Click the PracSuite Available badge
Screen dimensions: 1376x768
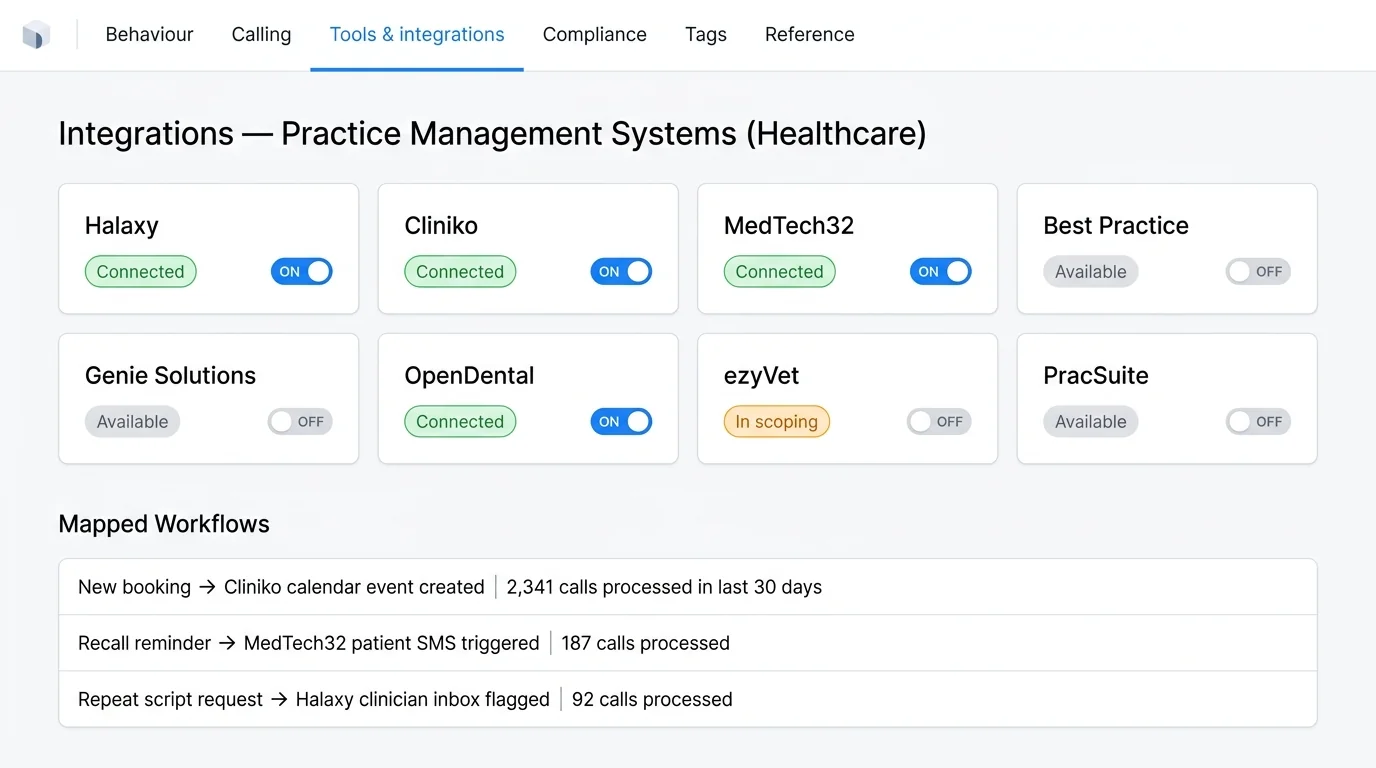tap(1090, 421)
